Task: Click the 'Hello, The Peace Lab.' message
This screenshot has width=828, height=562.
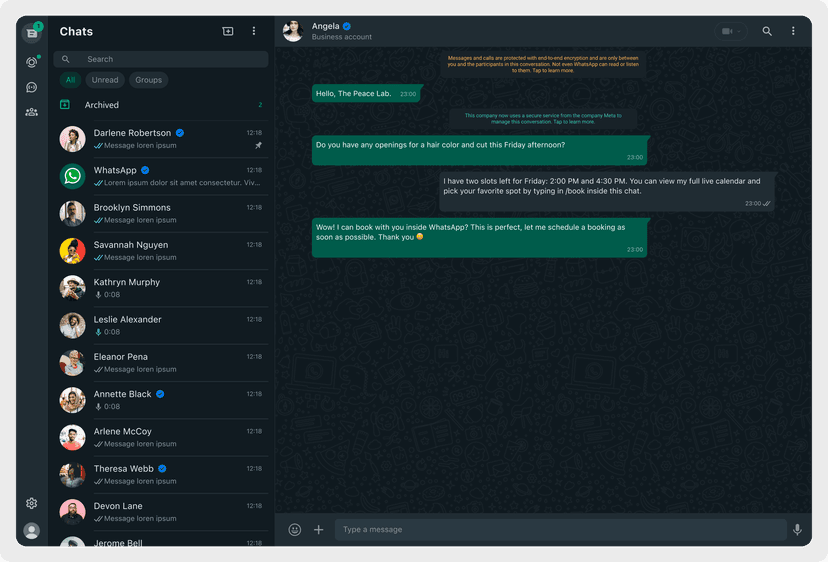Action: pos(366,93)
